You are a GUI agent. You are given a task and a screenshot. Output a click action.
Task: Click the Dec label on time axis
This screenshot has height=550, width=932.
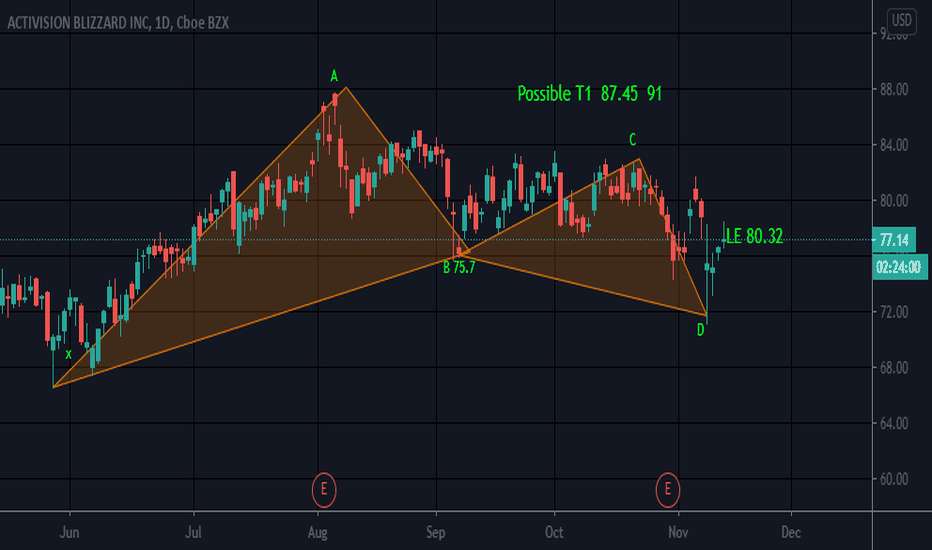(x=791, y=532)
